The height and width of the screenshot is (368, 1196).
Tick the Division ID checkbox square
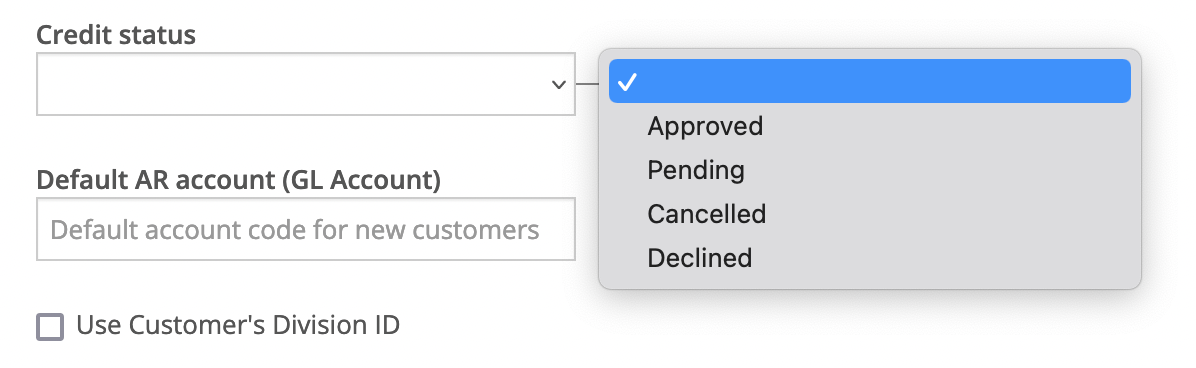click(50, 328)
